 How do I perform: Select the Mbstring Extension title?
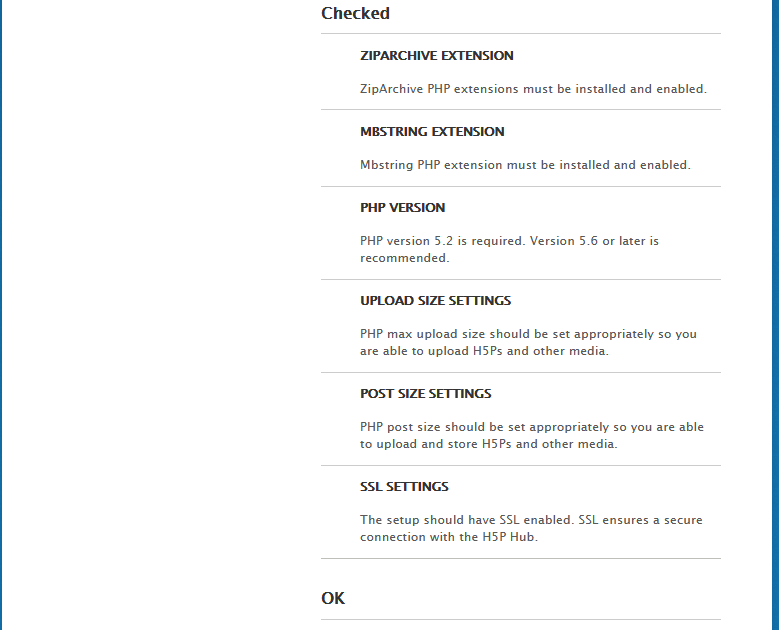tap(432, 132)
